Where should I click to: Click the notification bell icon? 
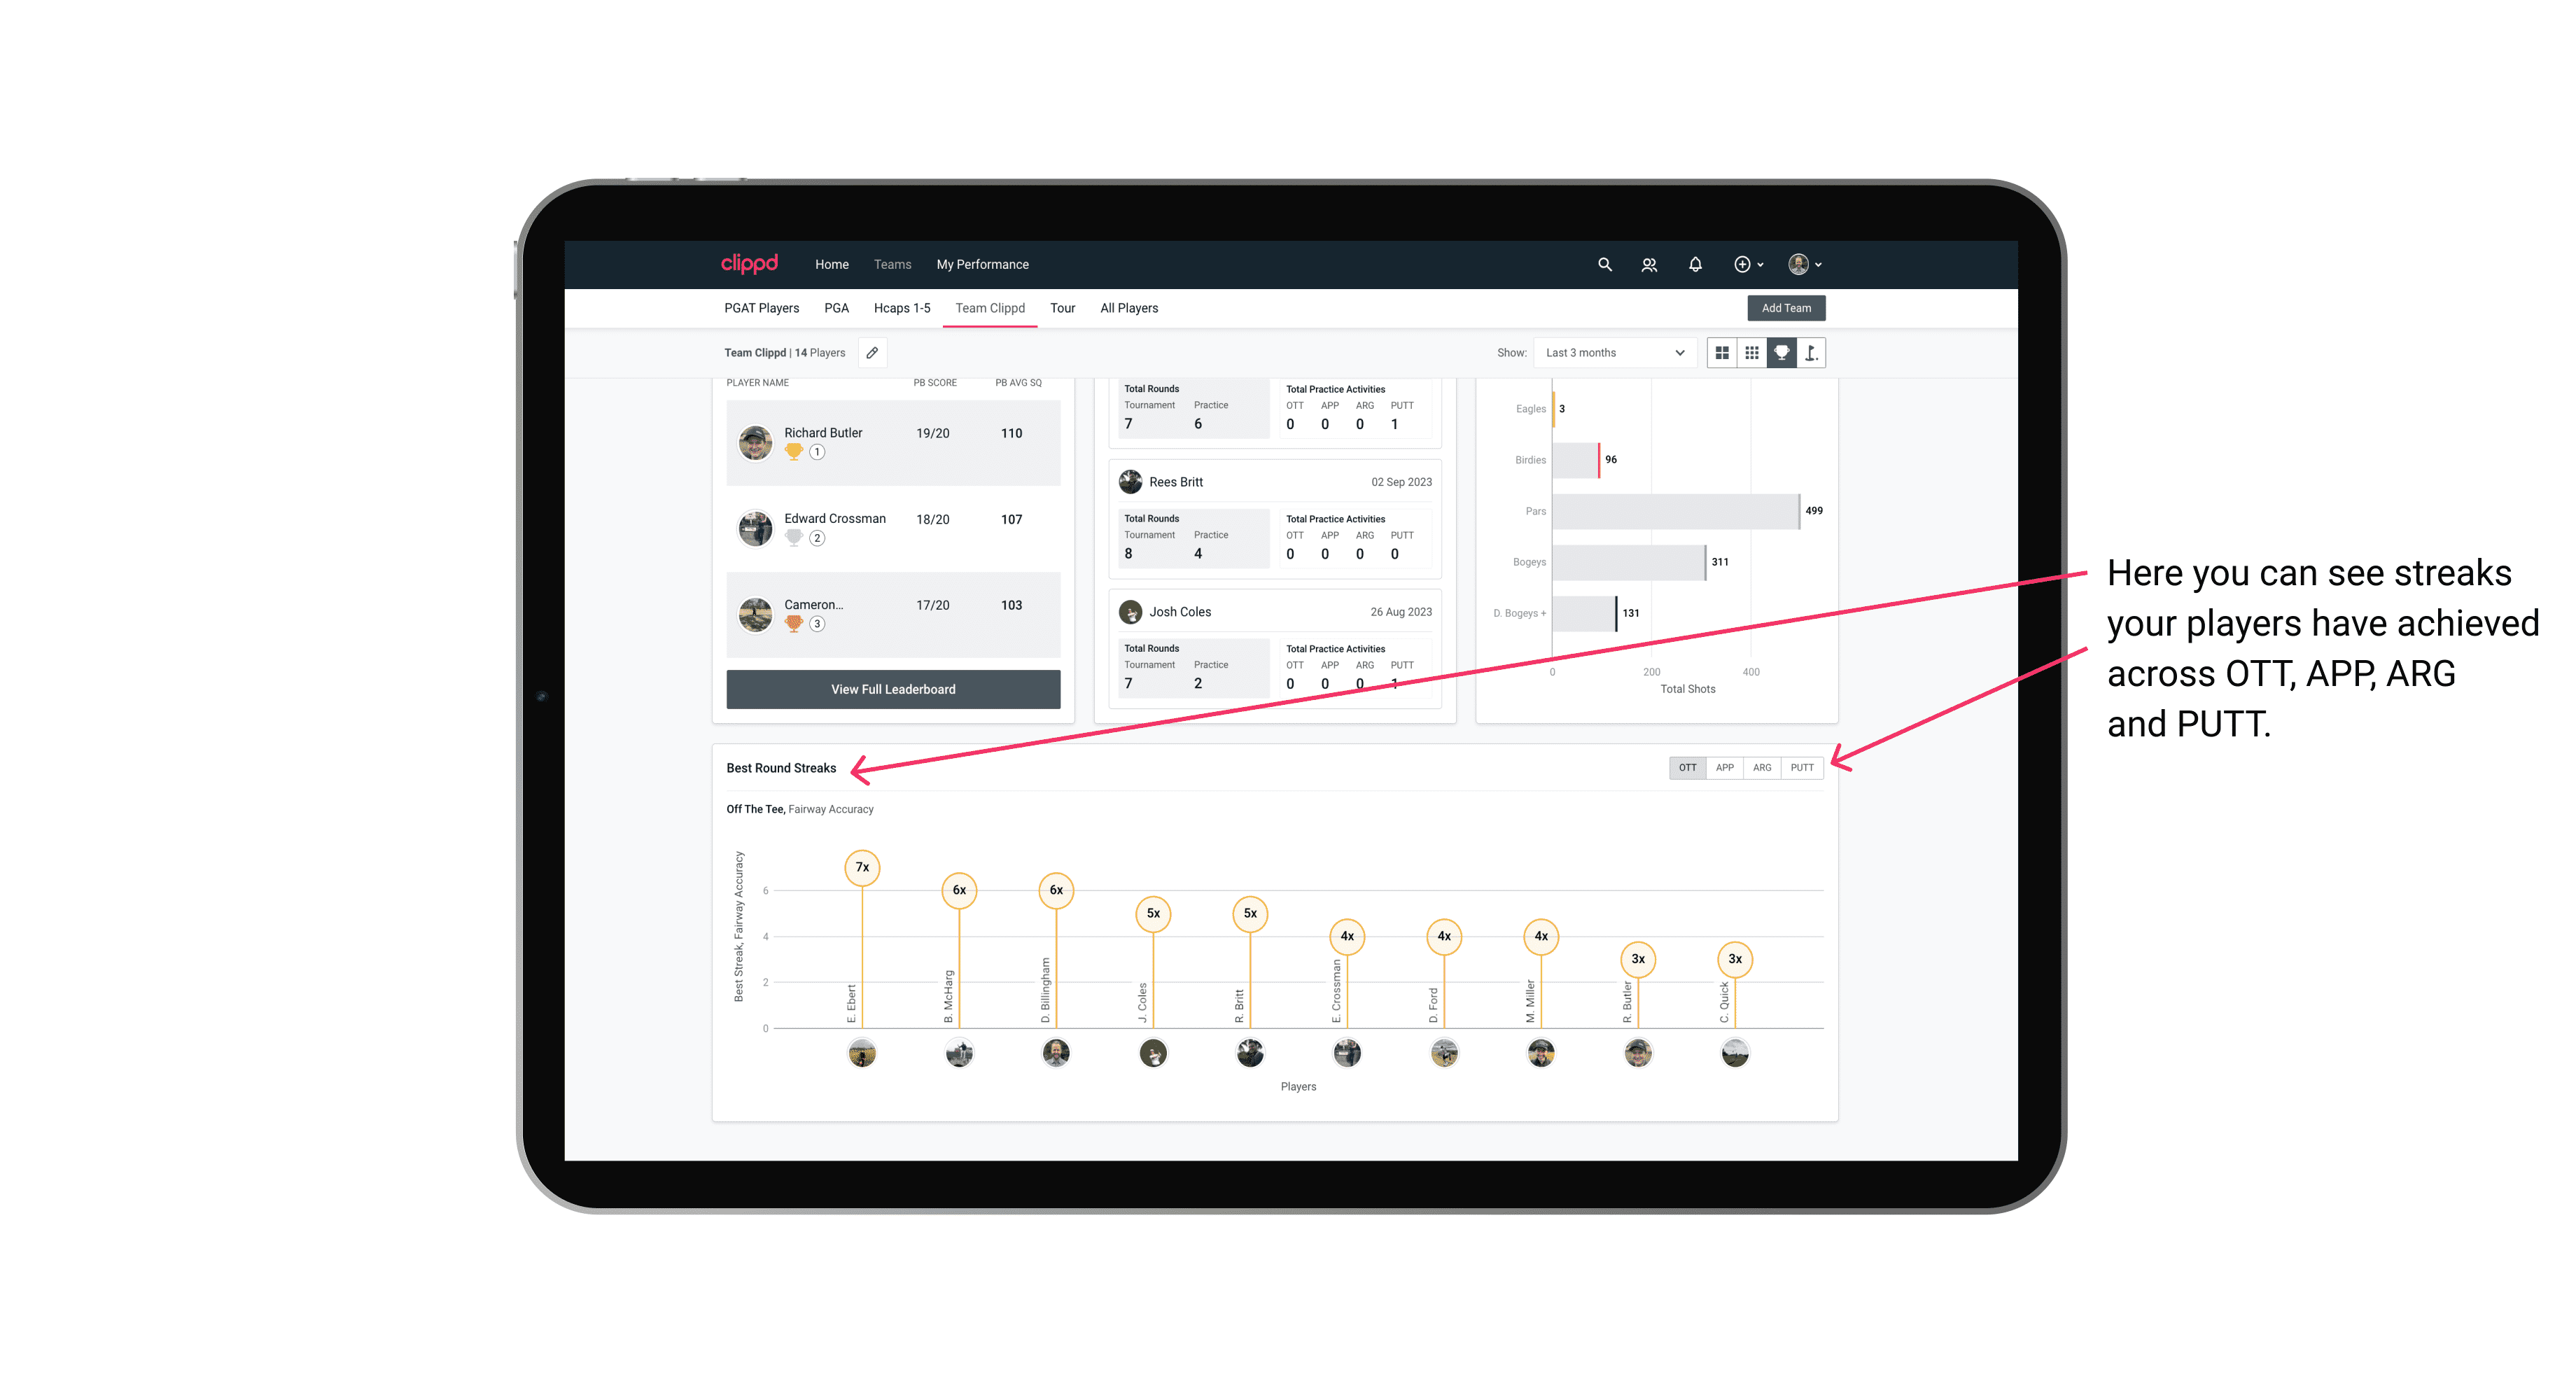click(1695, 265)
